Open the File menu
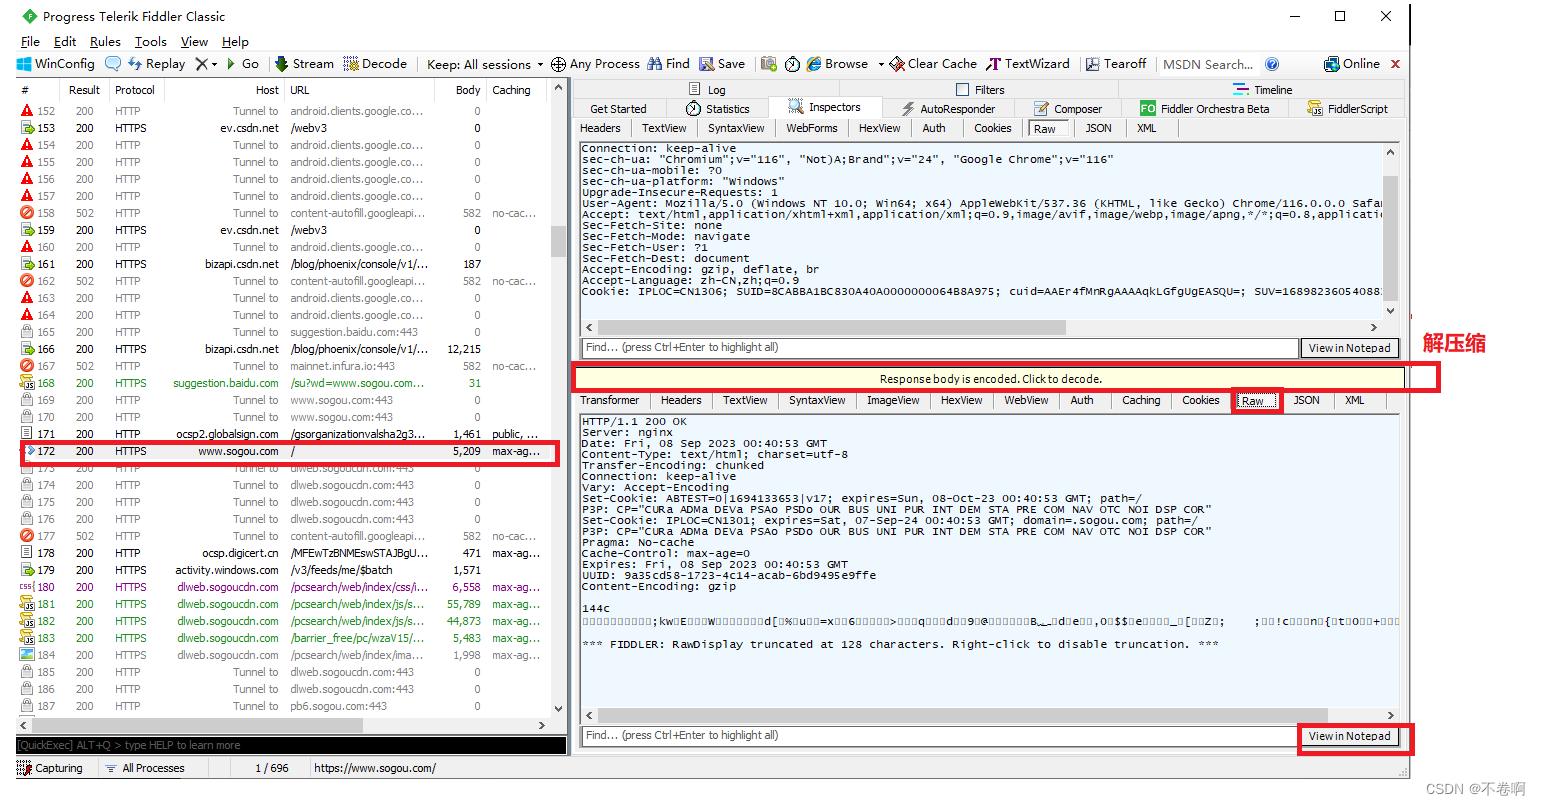 pyautogui.click(x=30, y=42)
